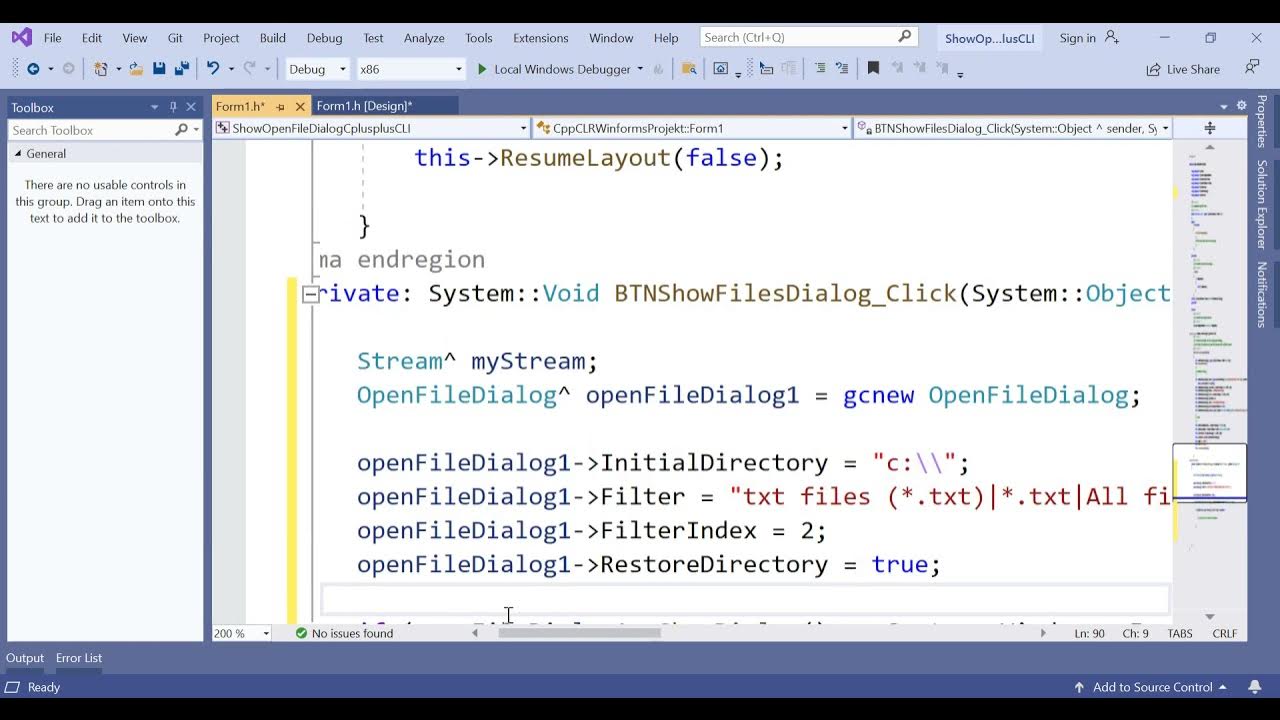The width and height of the screenshot is (1280, 720).
Task: Open the active documents list dropdown arrow
Action: tap(1224, 106)
